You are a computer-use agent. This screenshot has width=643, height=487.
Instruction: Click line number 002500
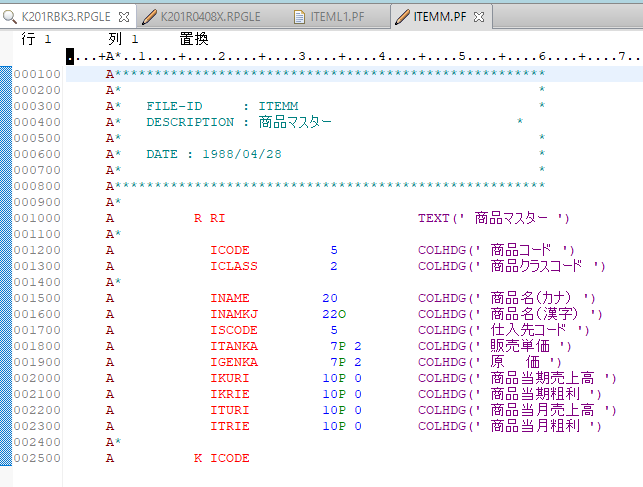click(37, 458)
